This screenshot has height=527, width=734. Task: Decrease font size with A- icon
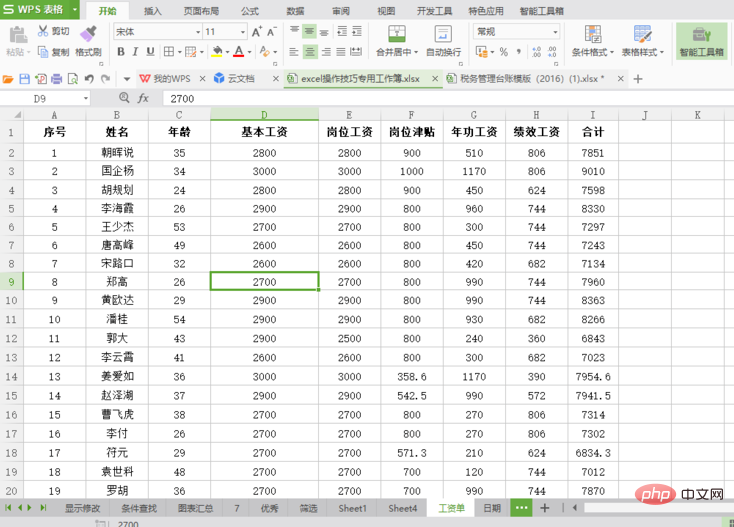click(272, 32)
